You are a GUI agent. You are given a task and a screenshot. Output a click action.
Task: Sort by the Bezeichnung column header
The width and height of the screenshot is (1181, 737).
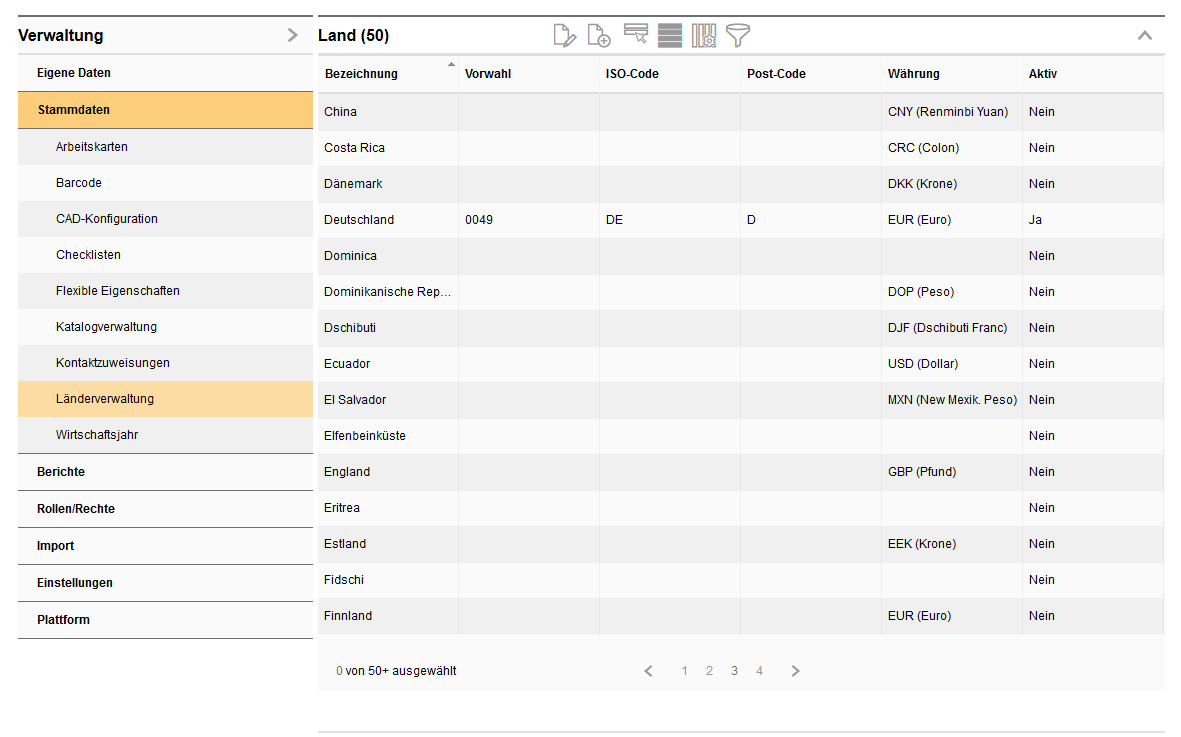(x=362, y=74)
